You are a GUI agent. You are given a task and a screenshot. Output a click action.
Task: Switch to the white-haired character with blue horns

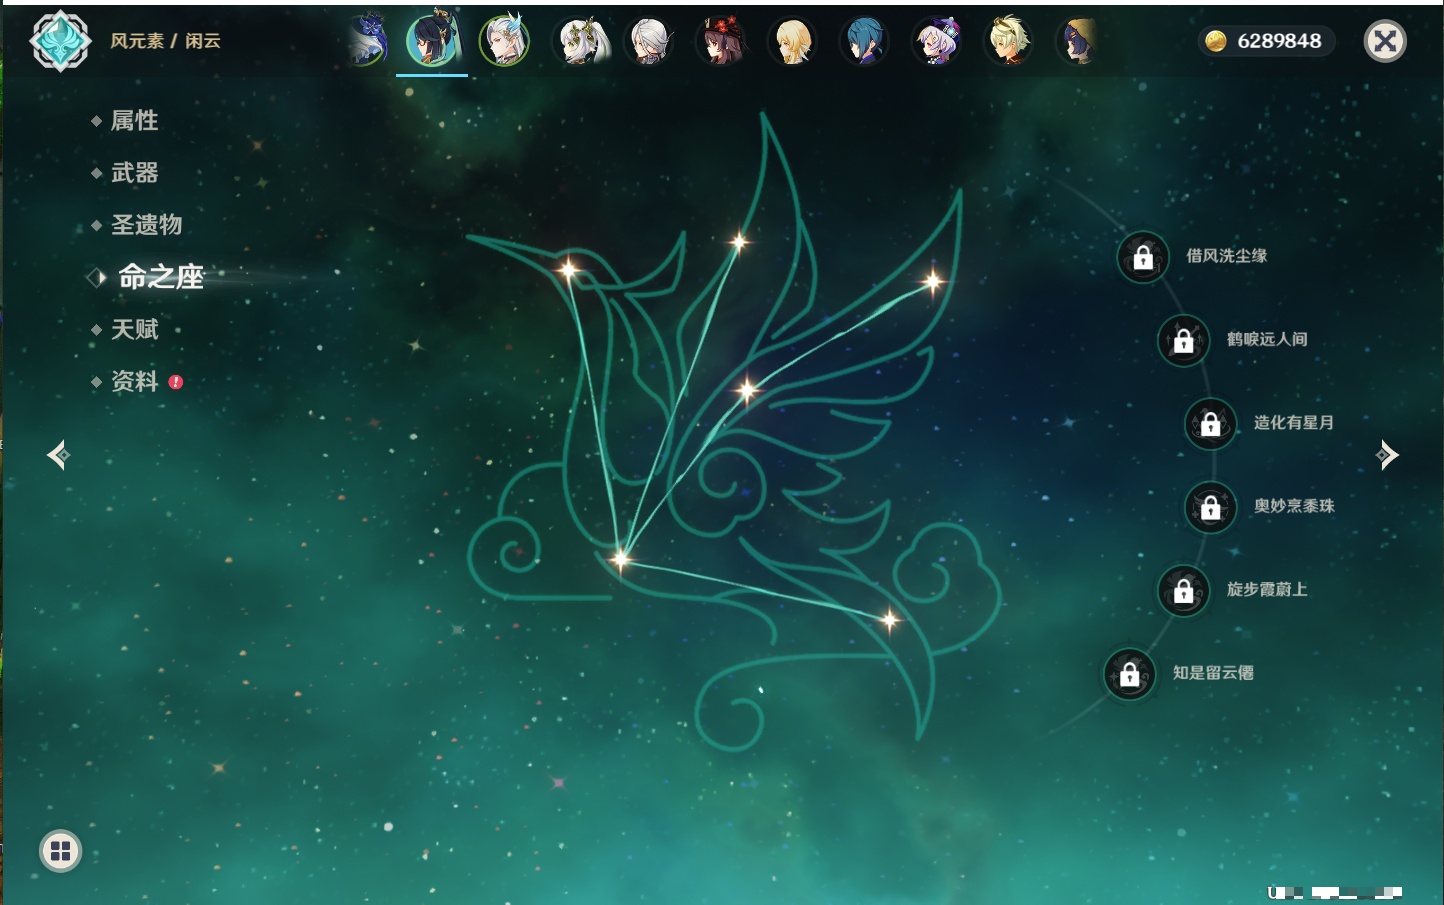(504, 41)
